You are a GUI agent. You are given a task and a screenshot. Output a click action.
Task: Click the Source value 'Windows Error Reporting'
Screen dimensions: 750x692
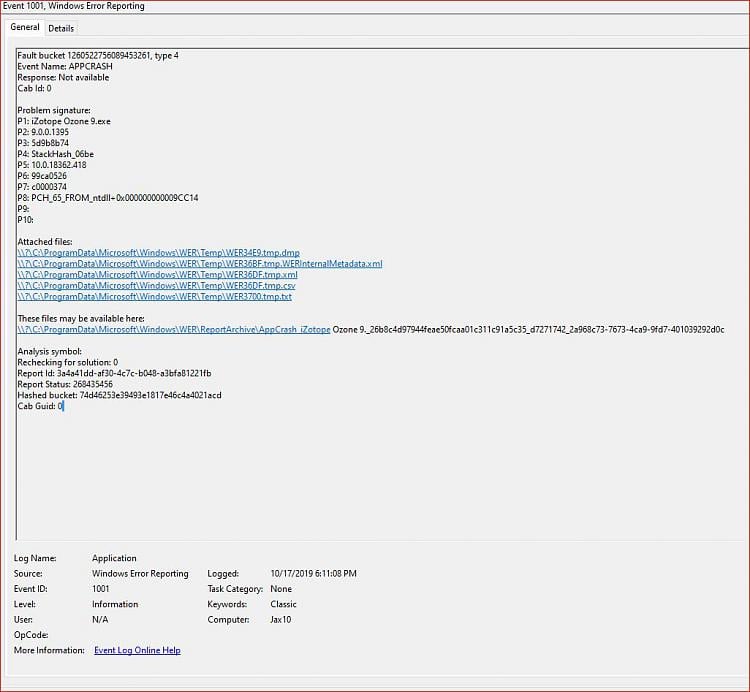point(140,573)
